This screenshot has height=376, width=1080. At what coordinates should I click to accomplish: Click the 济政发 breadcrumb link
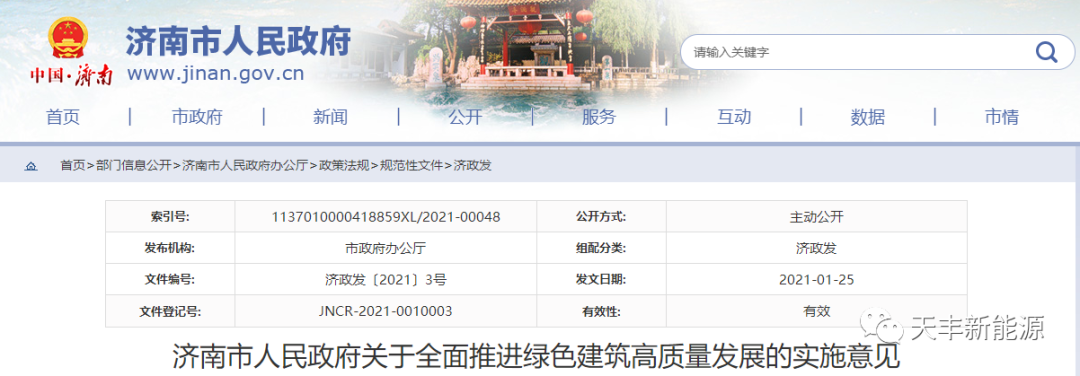pos(472,166)
